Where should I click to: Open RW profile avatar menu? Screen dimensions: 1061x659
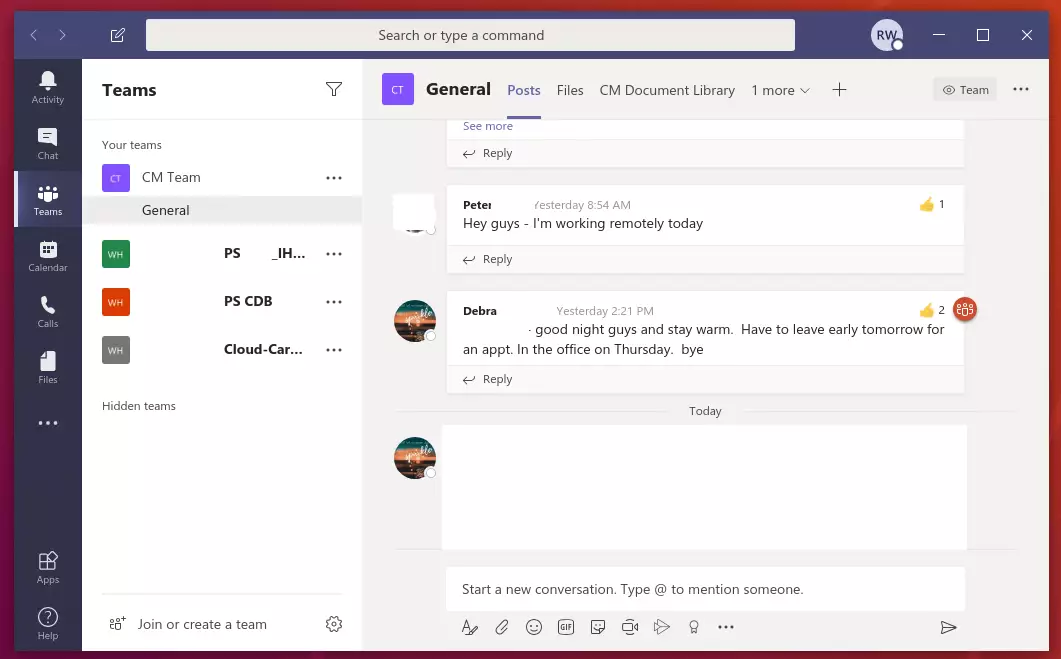pos(886,35)
